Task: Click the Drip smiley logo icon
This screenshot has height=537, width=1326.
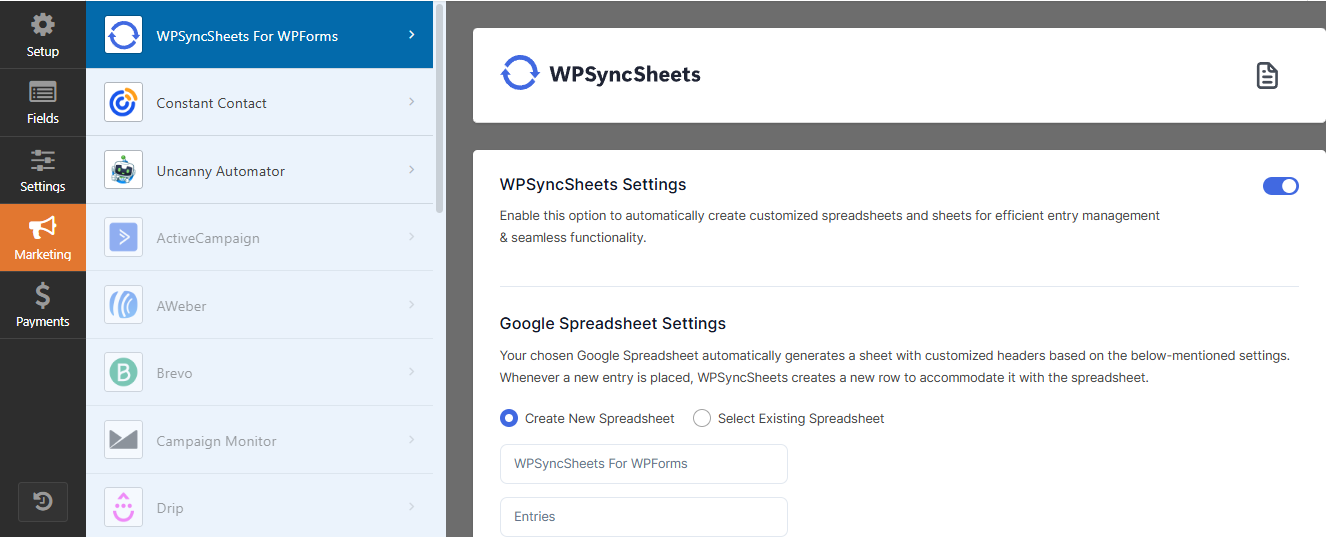Action: [x=124, y=507]
